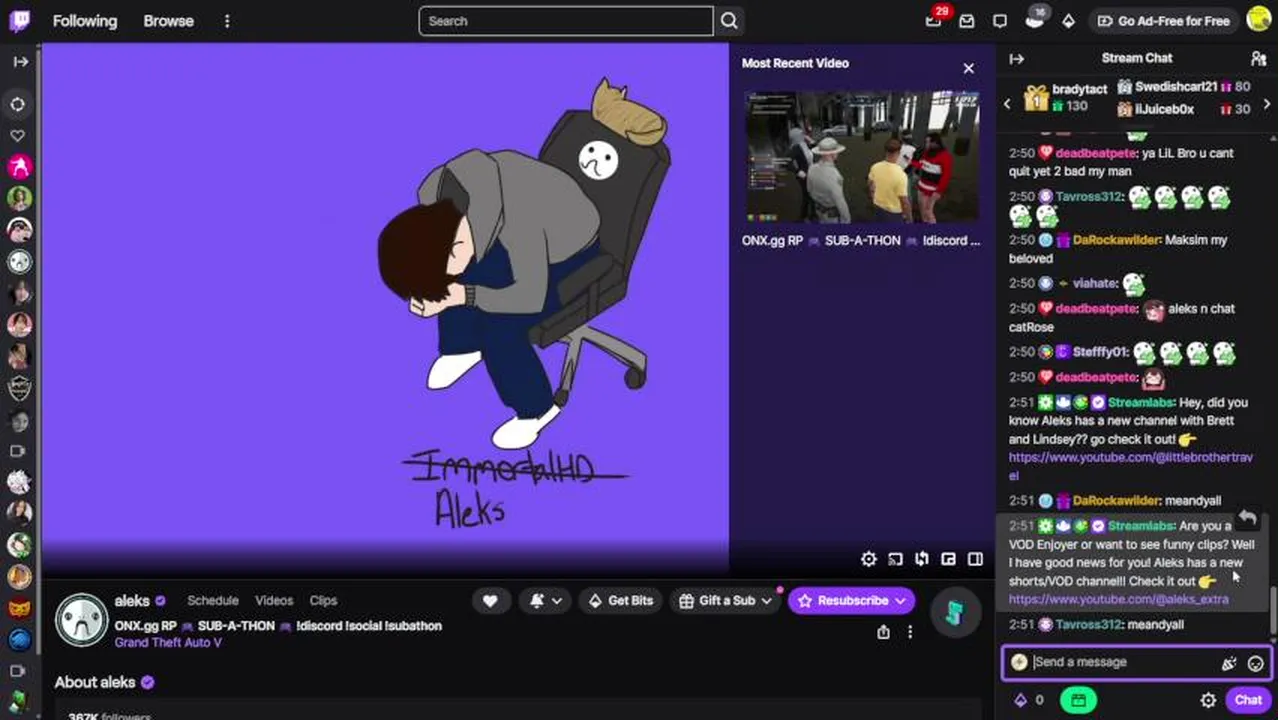Open the chat identity badge icon
The image size is (1278, 720).
coord(1019,662)
